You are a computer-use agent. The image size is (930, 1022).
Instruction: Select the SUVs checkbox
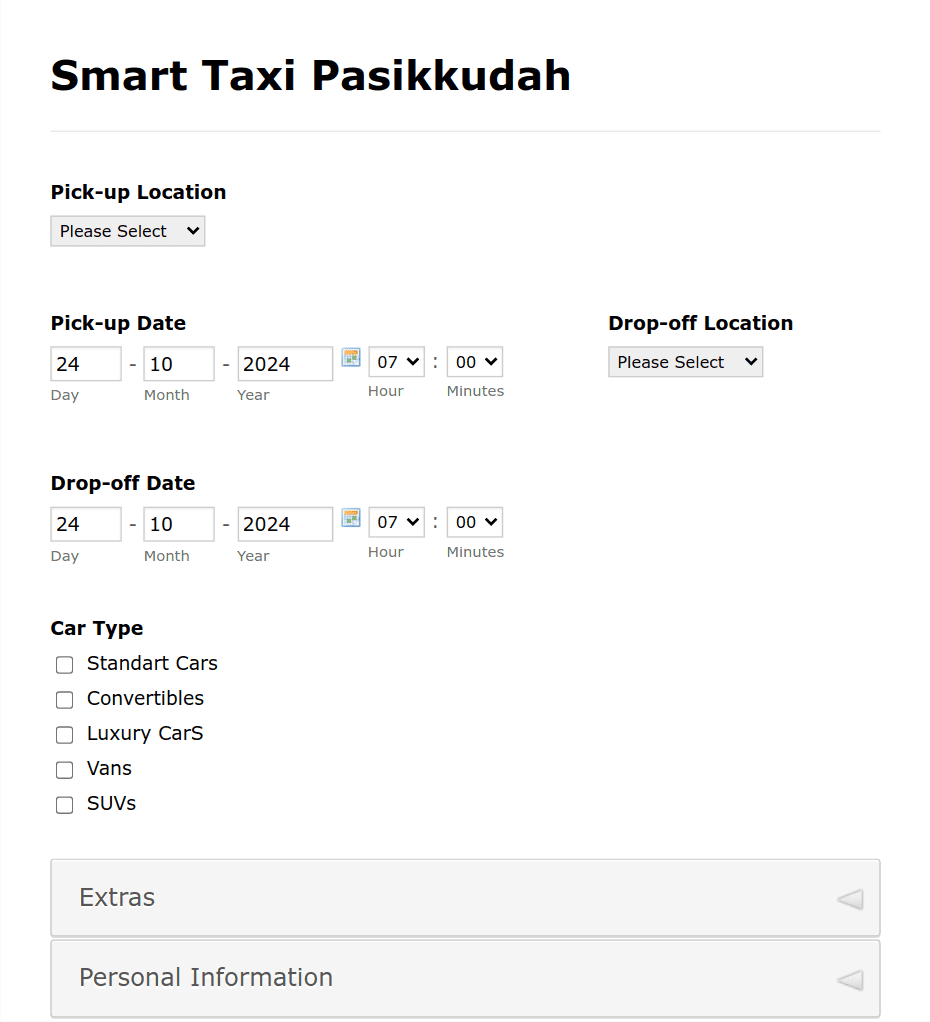[x=65, y=806]
